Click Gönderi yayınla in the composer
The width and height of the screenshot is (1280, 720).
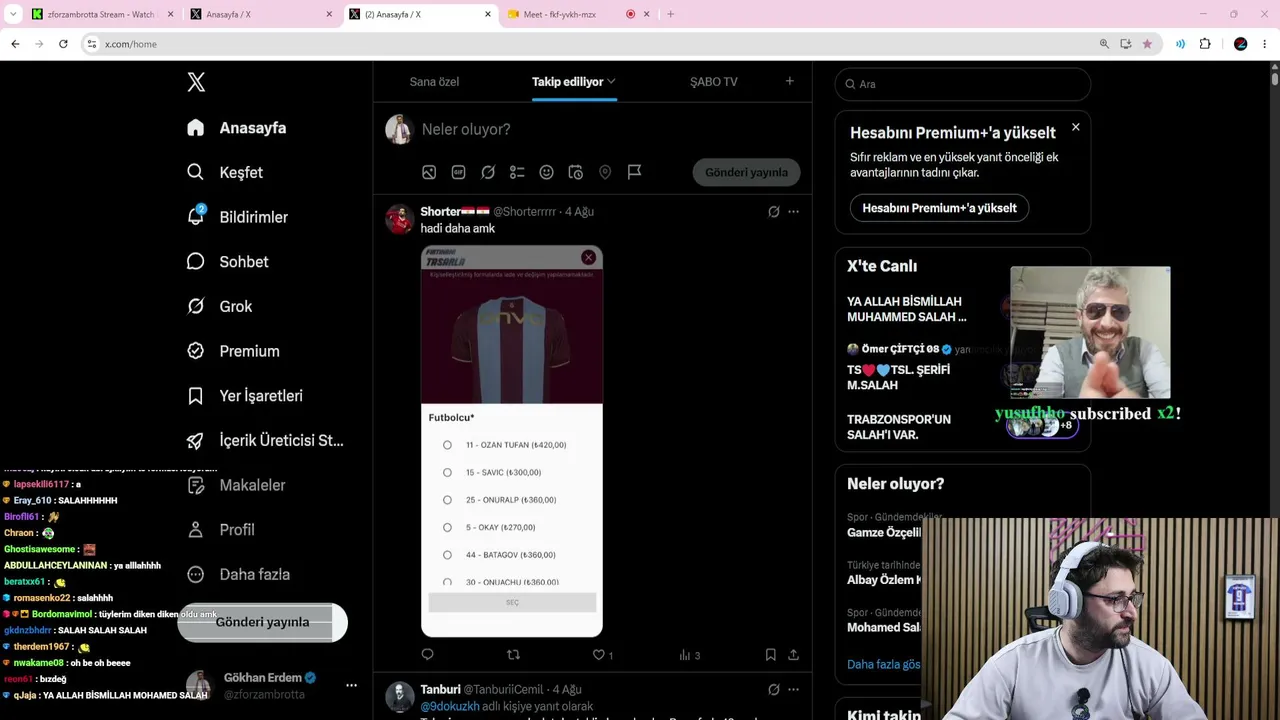746,172
